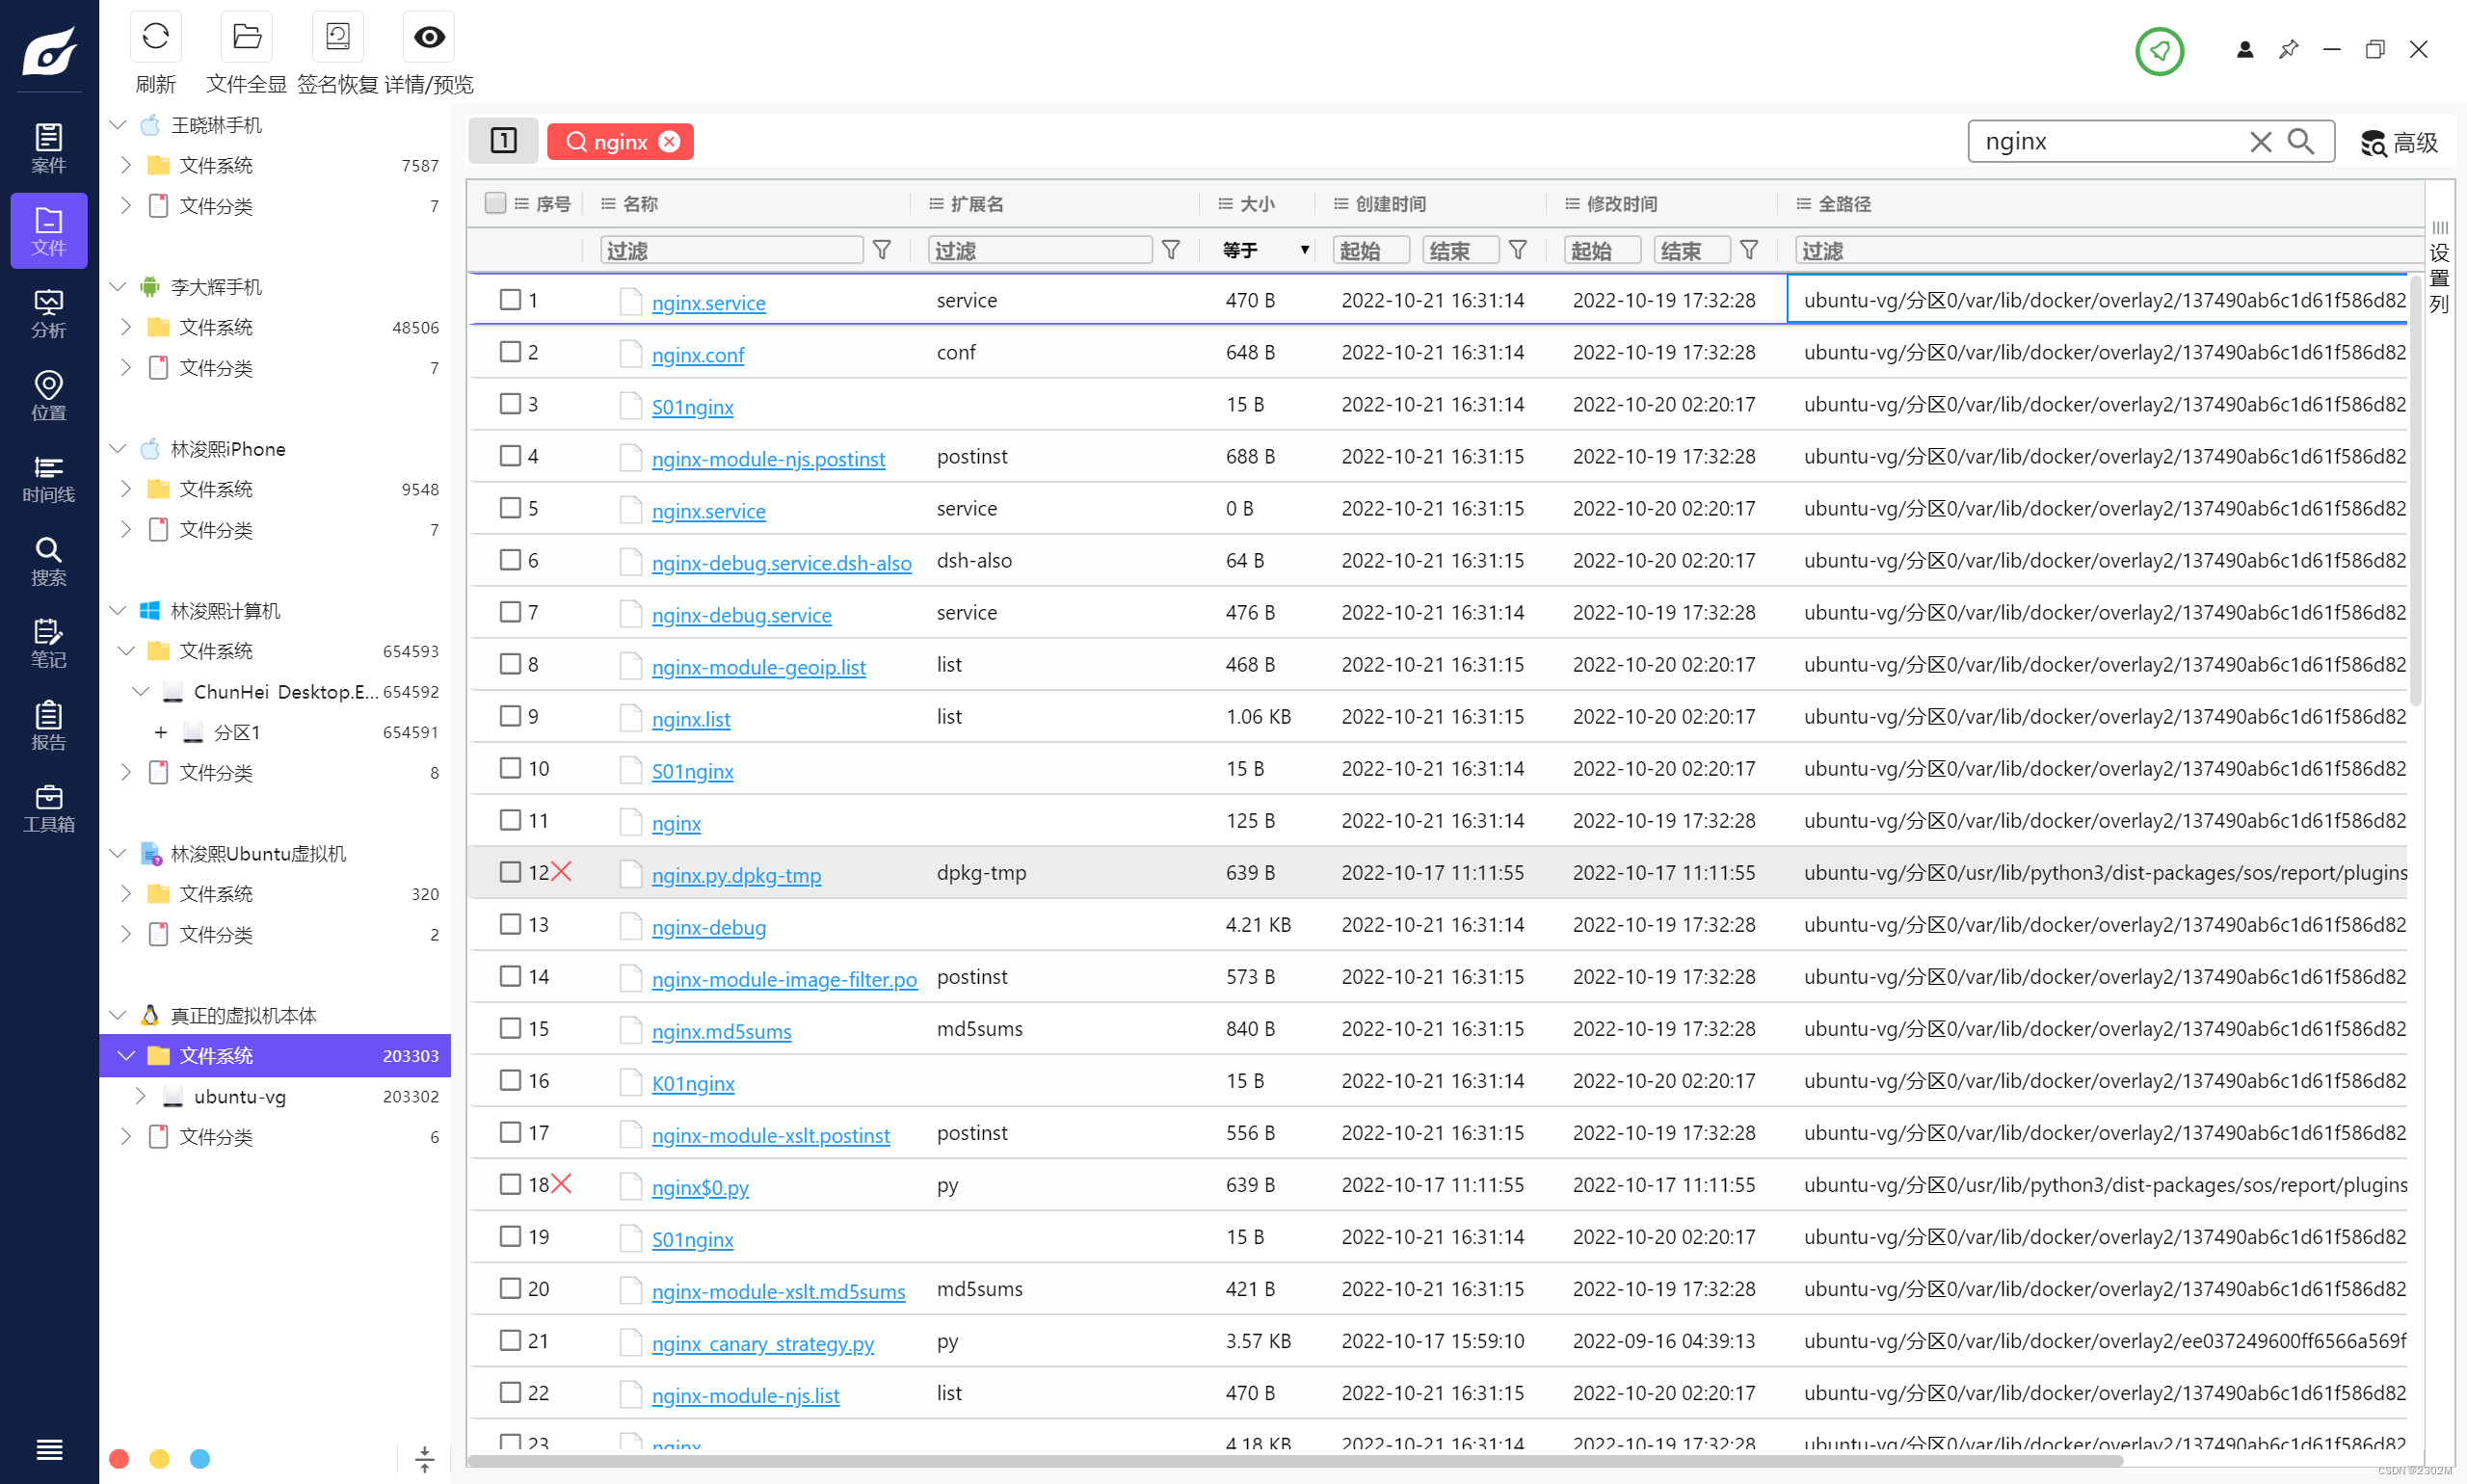Image resolution: width=2467 pixels, height=1484 pixels.
Task: Click the 刷新 refresh icon
Action: click(155, 37)
